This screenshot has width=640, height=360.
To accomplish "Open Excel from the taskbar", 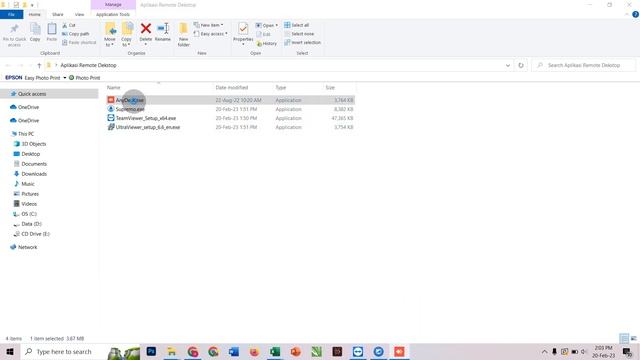I will click(x=275, y=351).
